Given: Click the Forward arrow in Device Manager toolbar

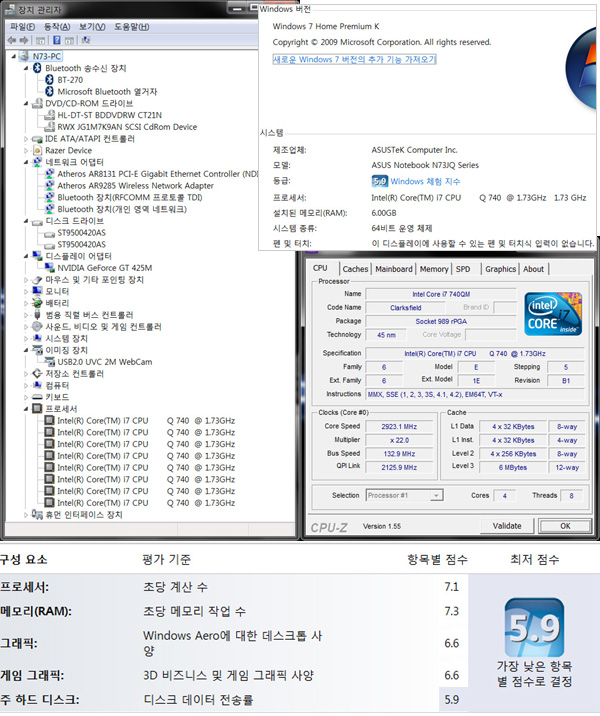Looking at the screenshot, I should point(24,40).
